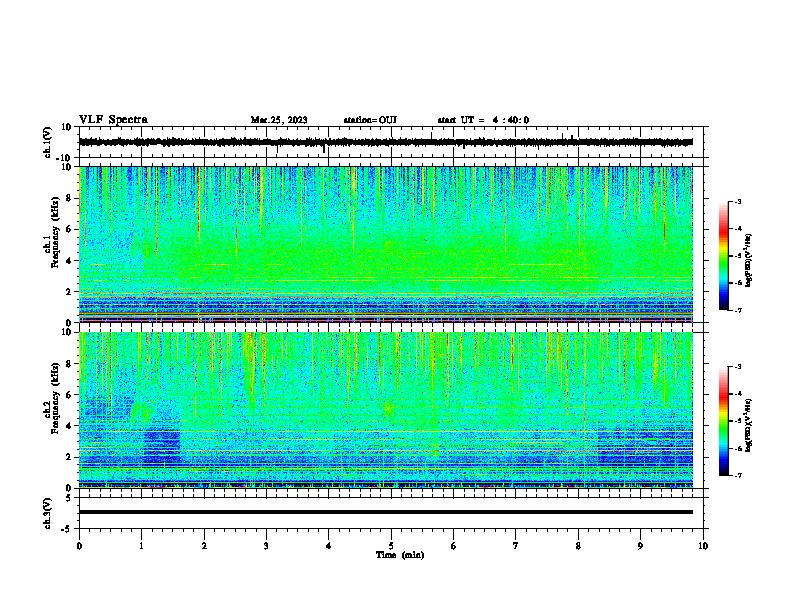Click tick label "7" on Time axis
792x612 pixels.
[x=516, y=546]
